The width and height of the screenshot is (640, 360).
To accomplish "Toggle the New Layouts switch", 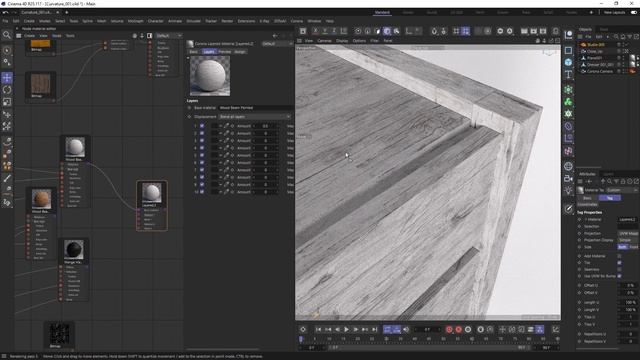I will tap(634, 13).
